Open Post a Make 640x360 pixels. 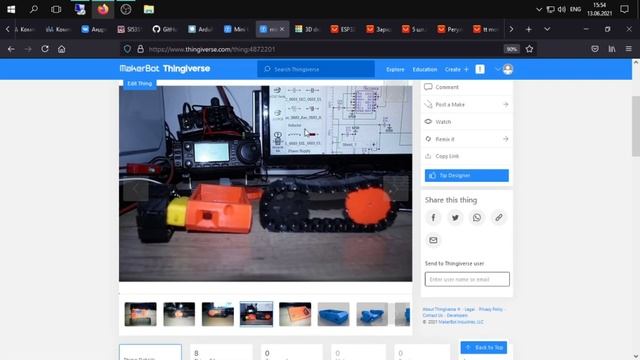click(467, 104)
